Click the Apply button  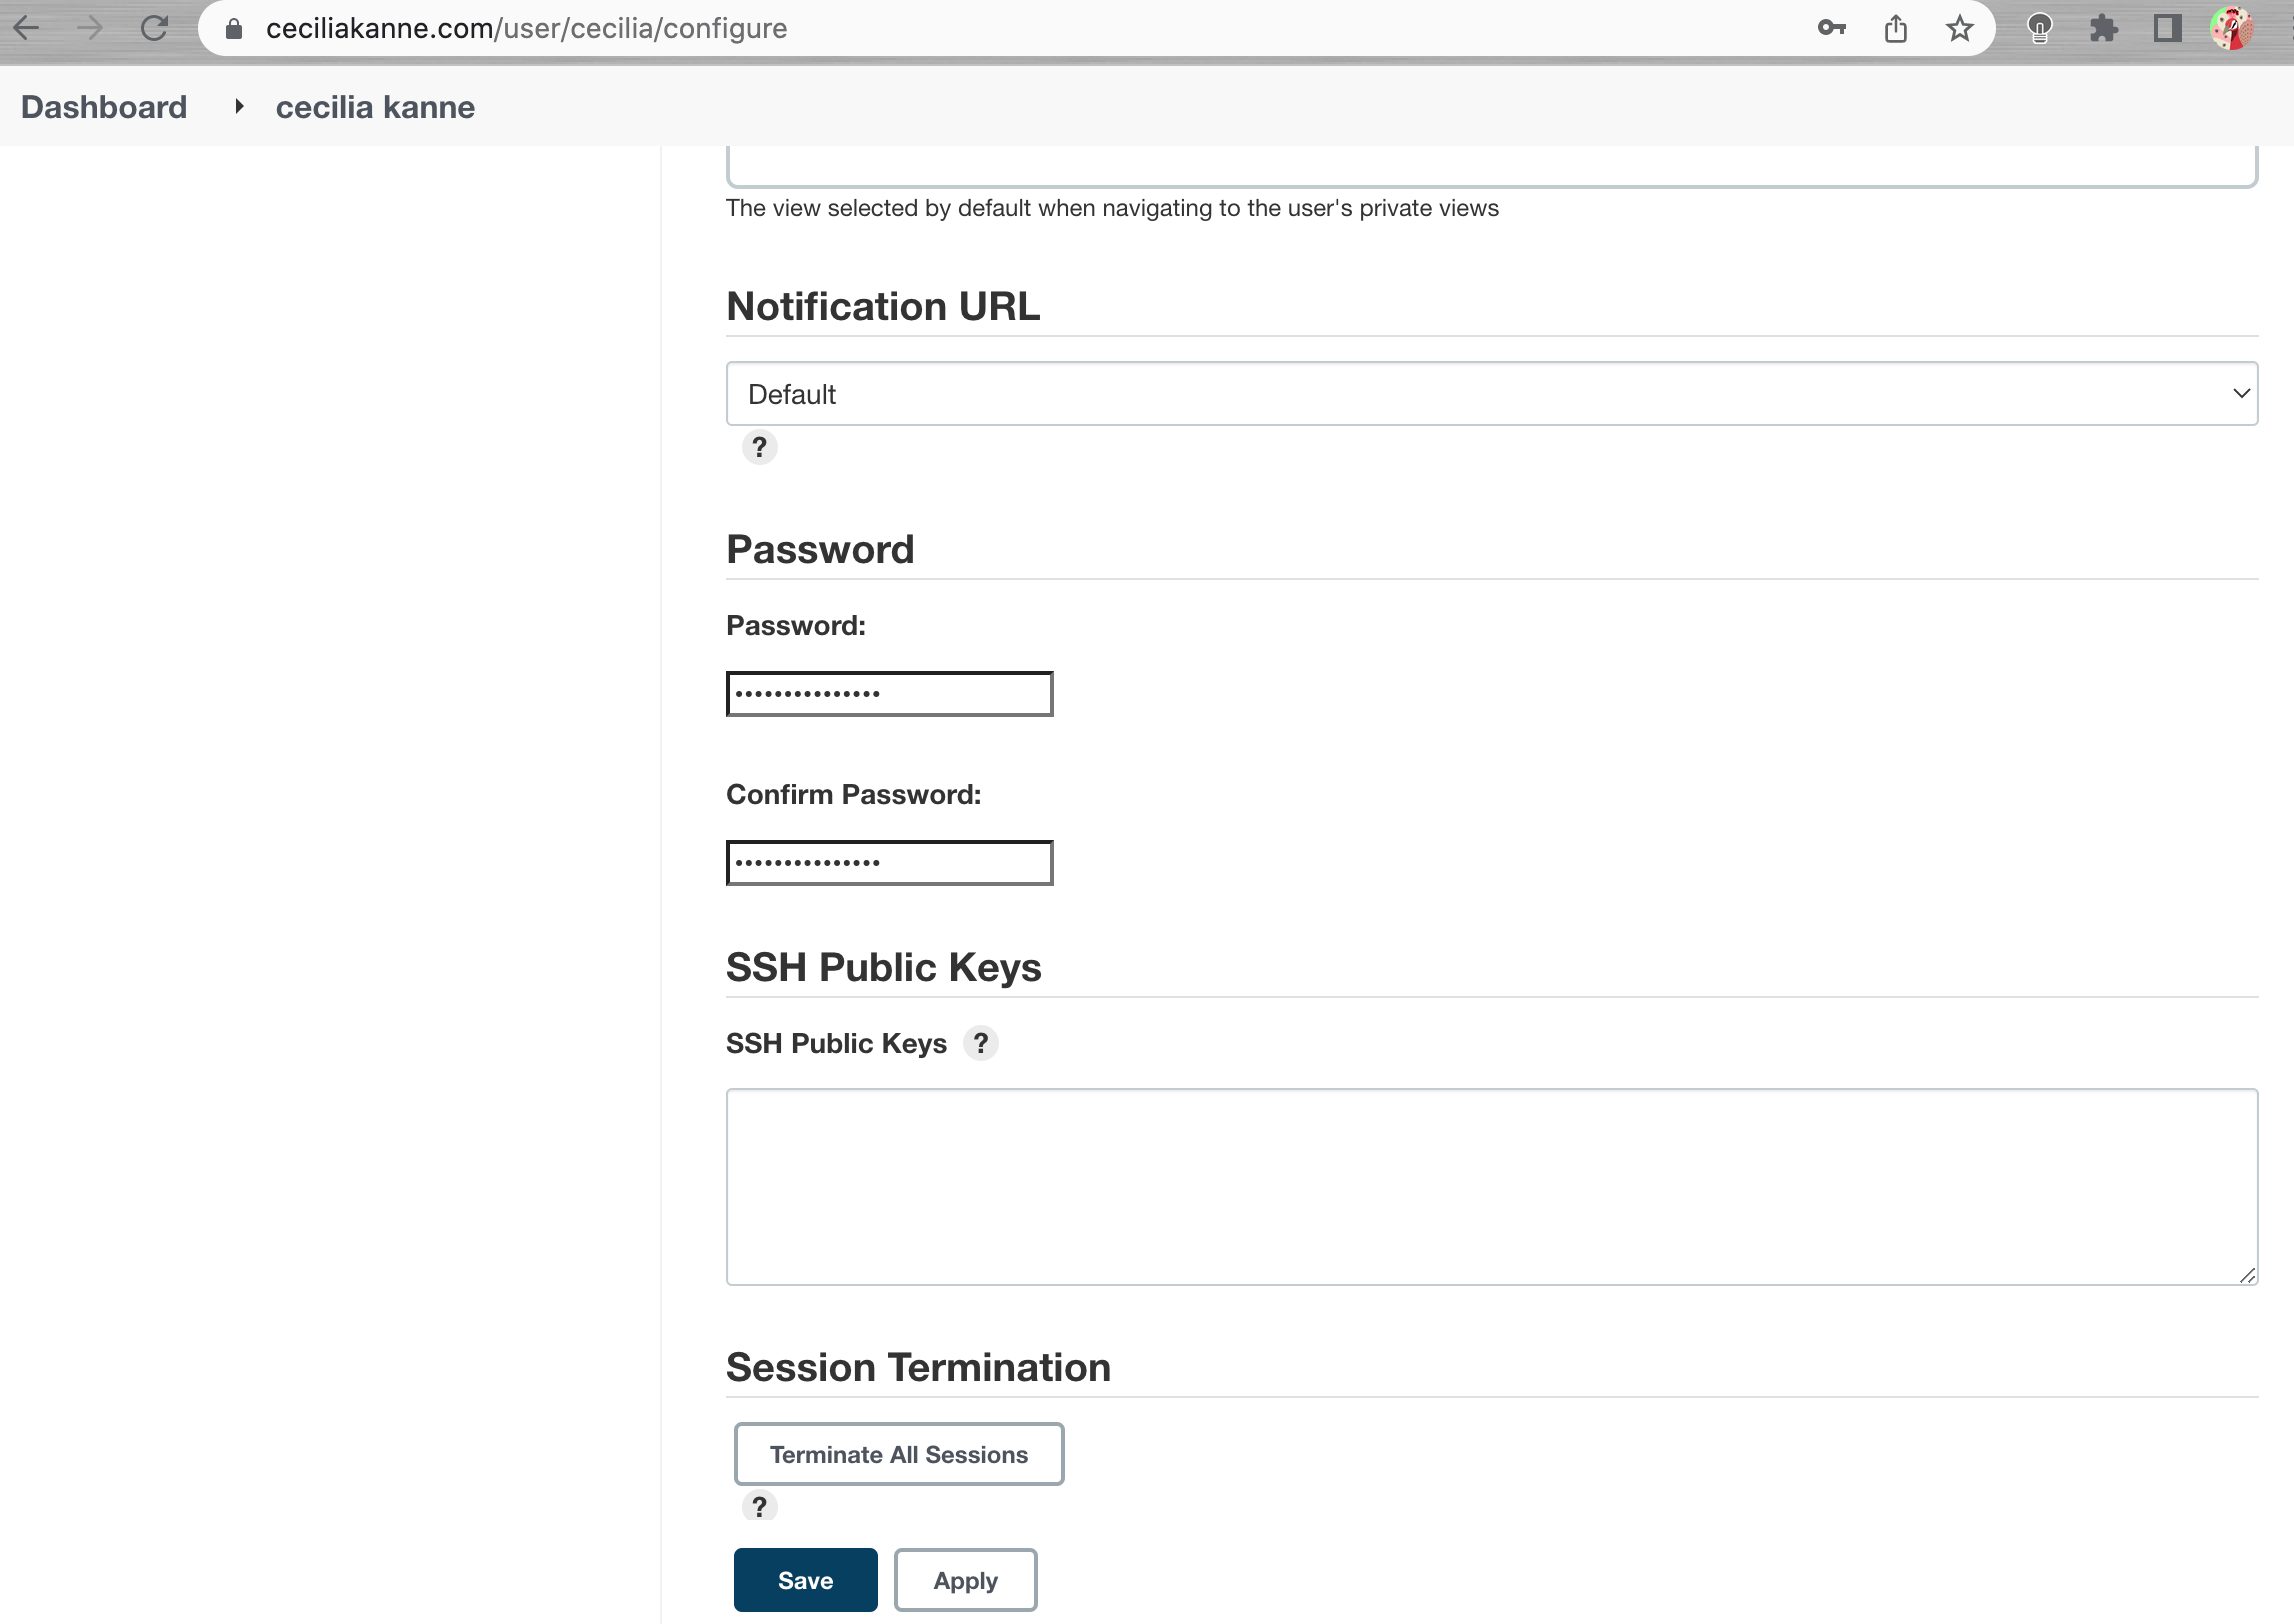965,1580
